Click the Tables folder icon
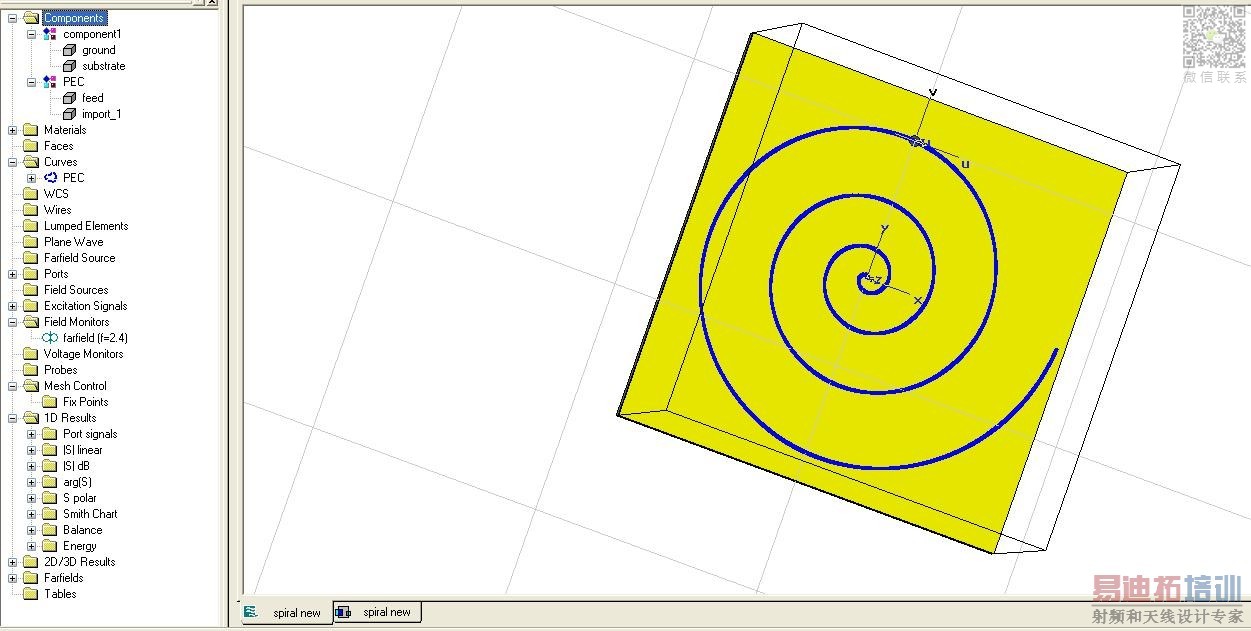 [30, 594]
